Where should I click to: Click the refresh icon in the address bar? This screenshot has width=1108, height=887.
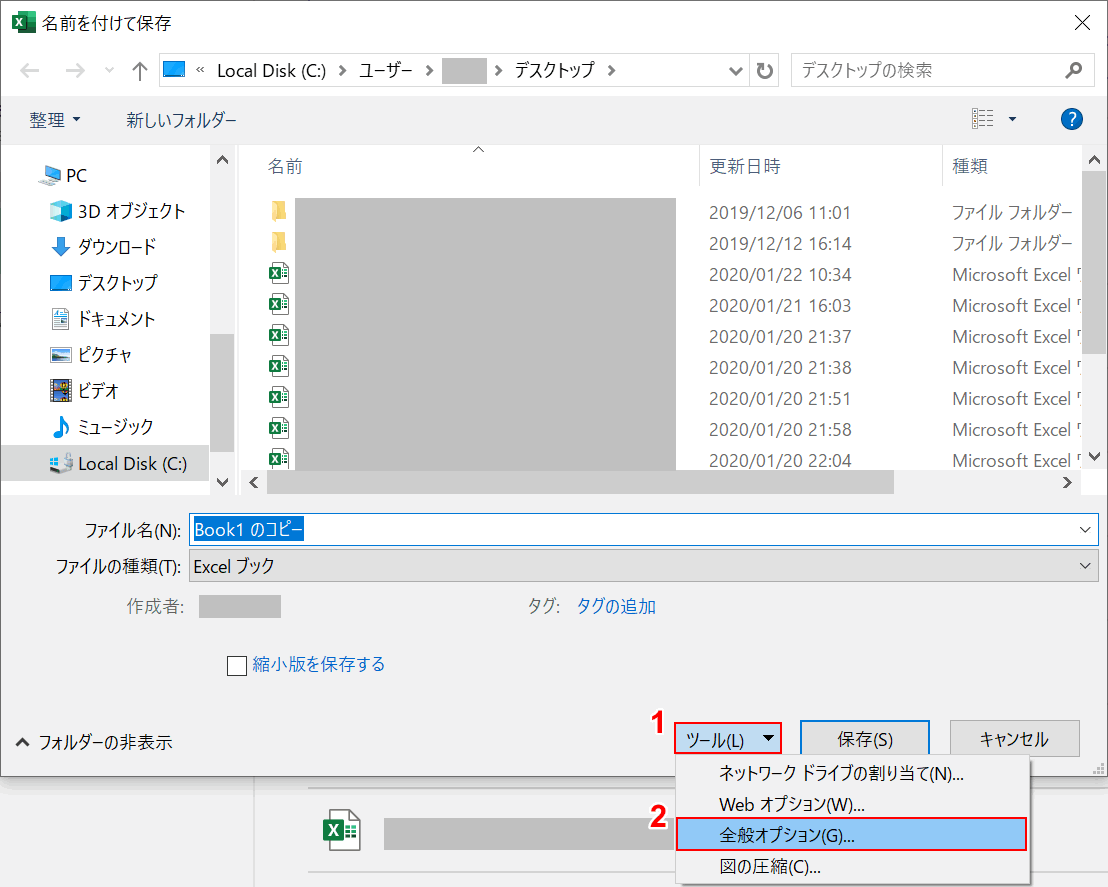pyautogui.click(x=766, y=70)
